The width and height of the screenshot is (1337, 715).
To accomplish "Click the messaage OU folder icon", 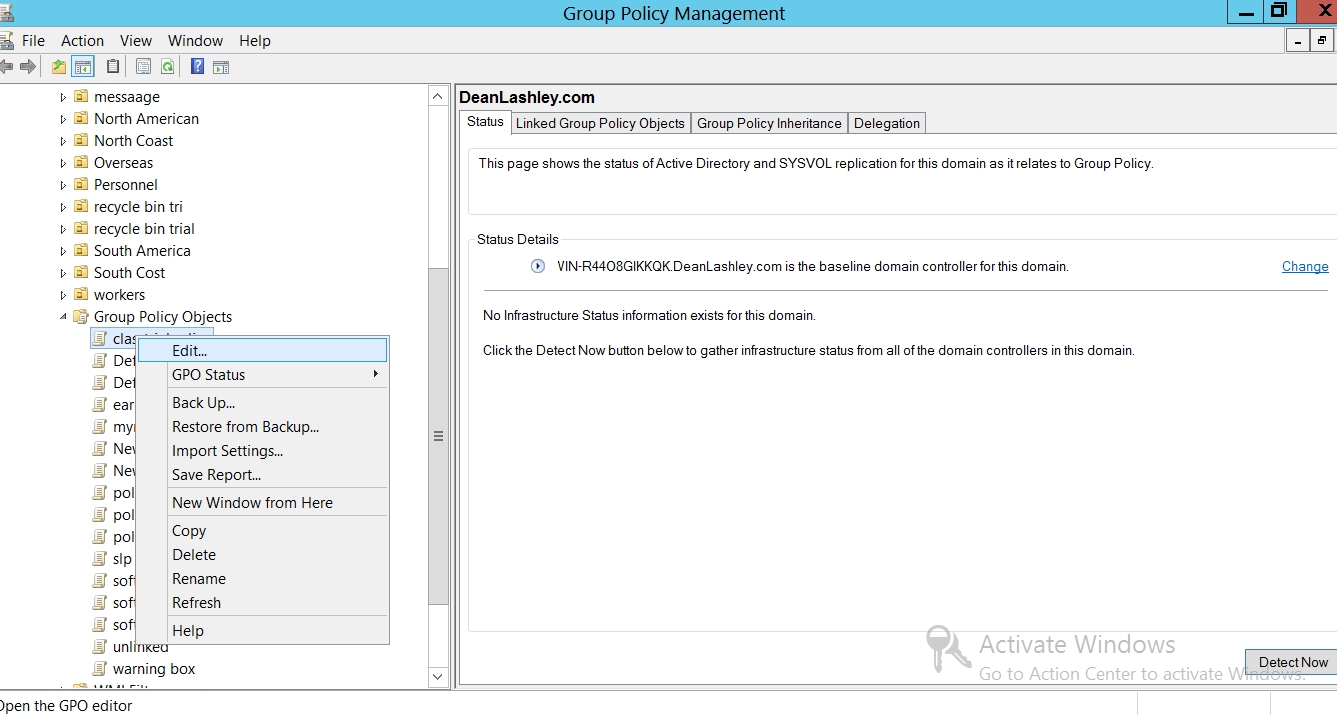I will tap(81, 97).
